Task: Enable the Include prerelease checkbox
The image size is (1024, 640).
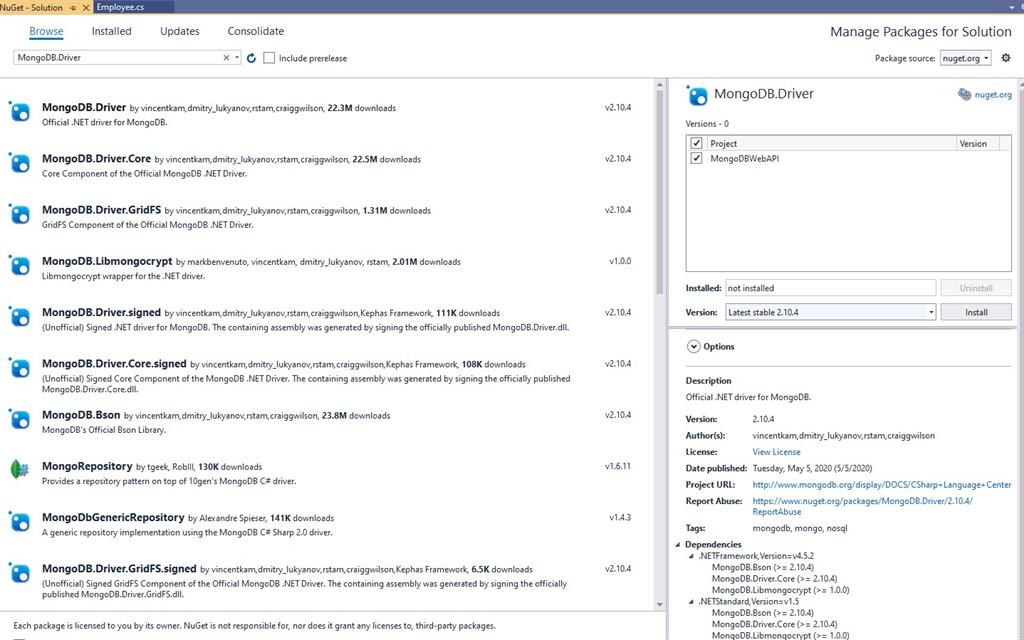Action: tap(268, 58)
